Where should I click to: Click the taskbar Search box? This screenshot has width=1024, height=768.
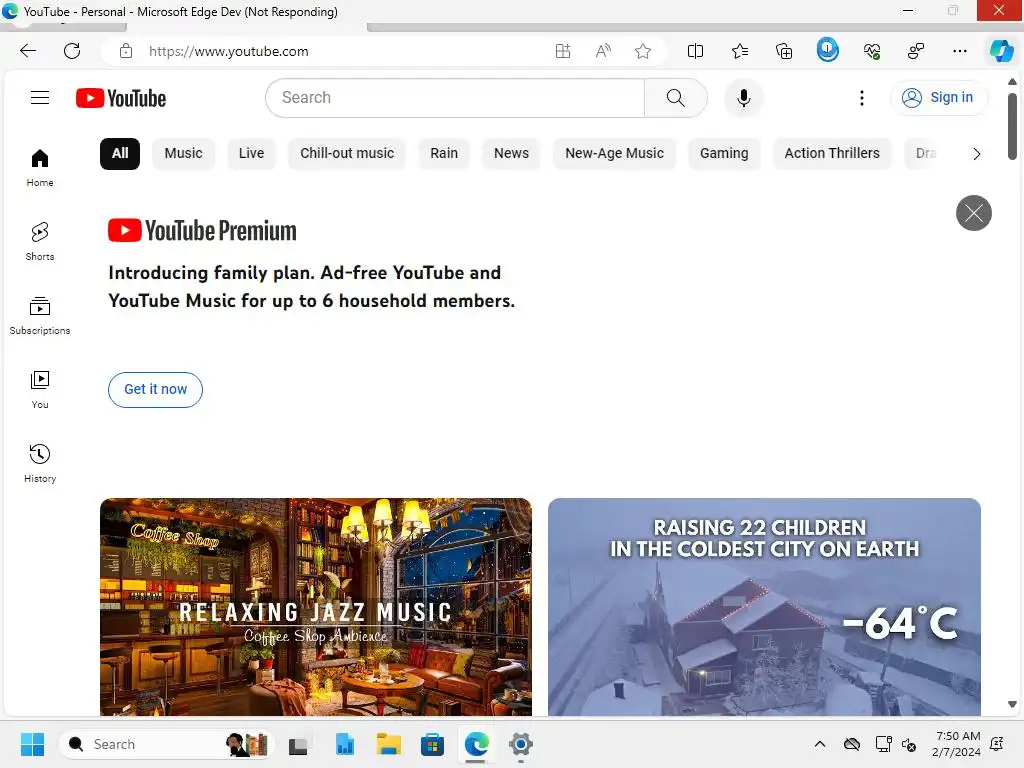pos(165,744)
